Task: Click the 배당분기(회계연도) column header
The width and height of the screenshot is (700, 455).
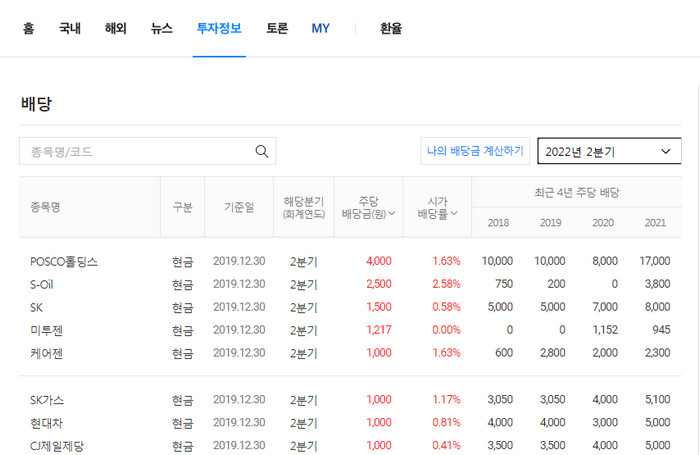Action: (x=304, y=208)
